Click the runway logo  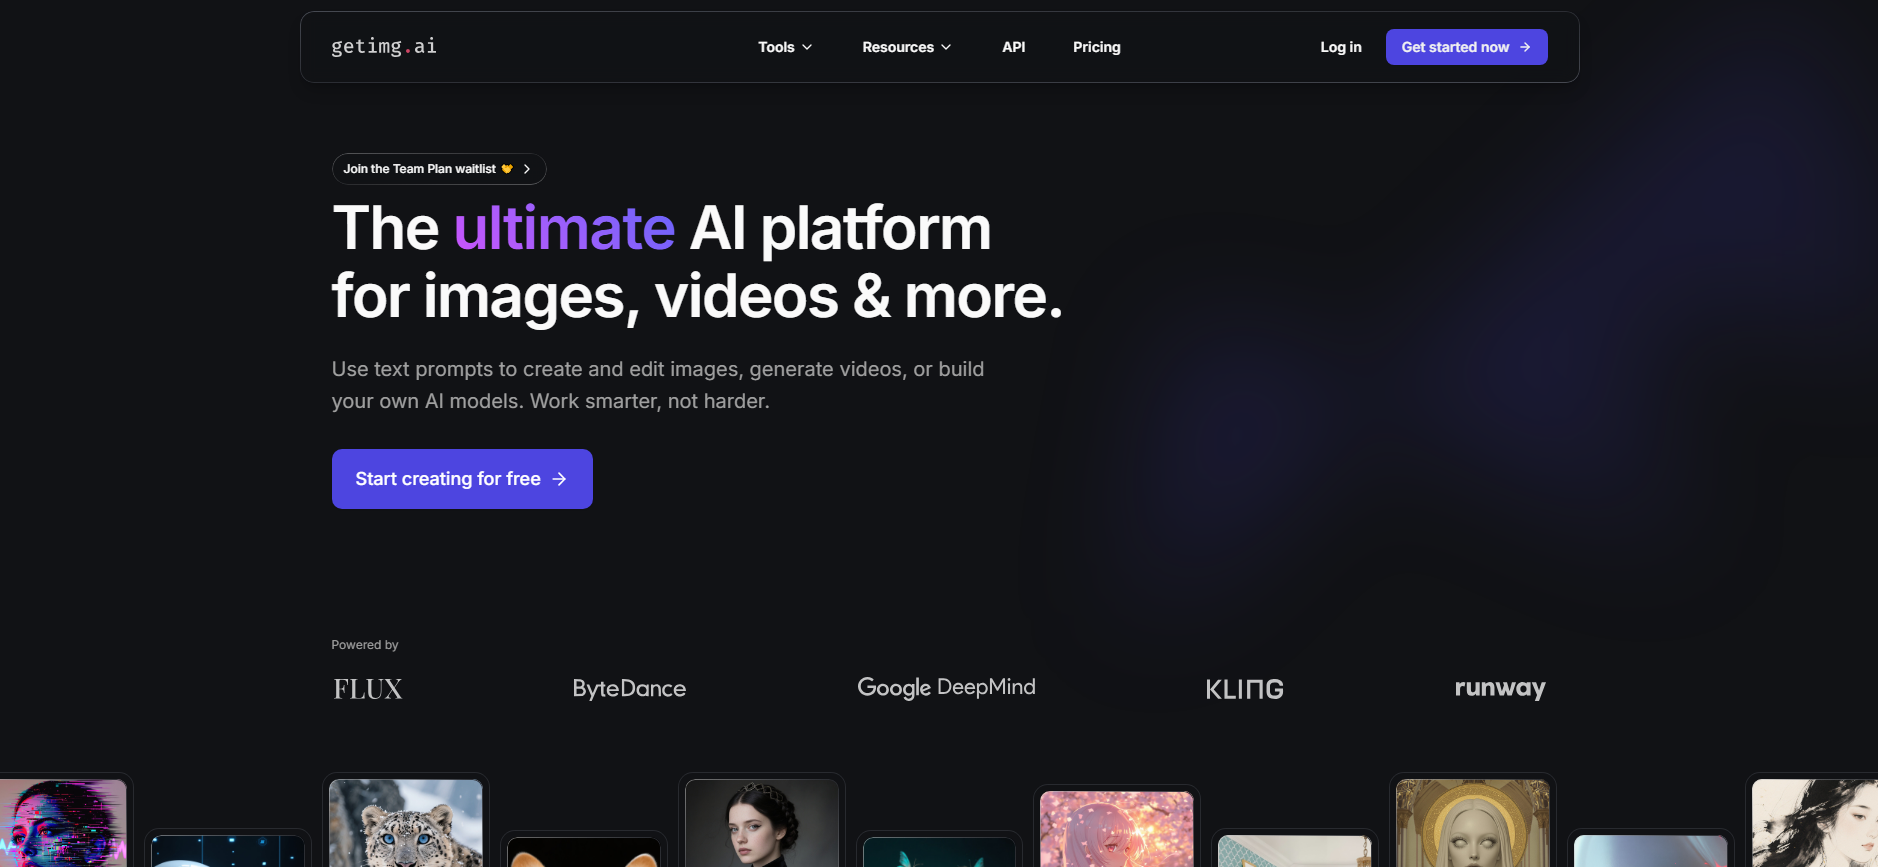pyautogui.click(x=1500, y=688)
